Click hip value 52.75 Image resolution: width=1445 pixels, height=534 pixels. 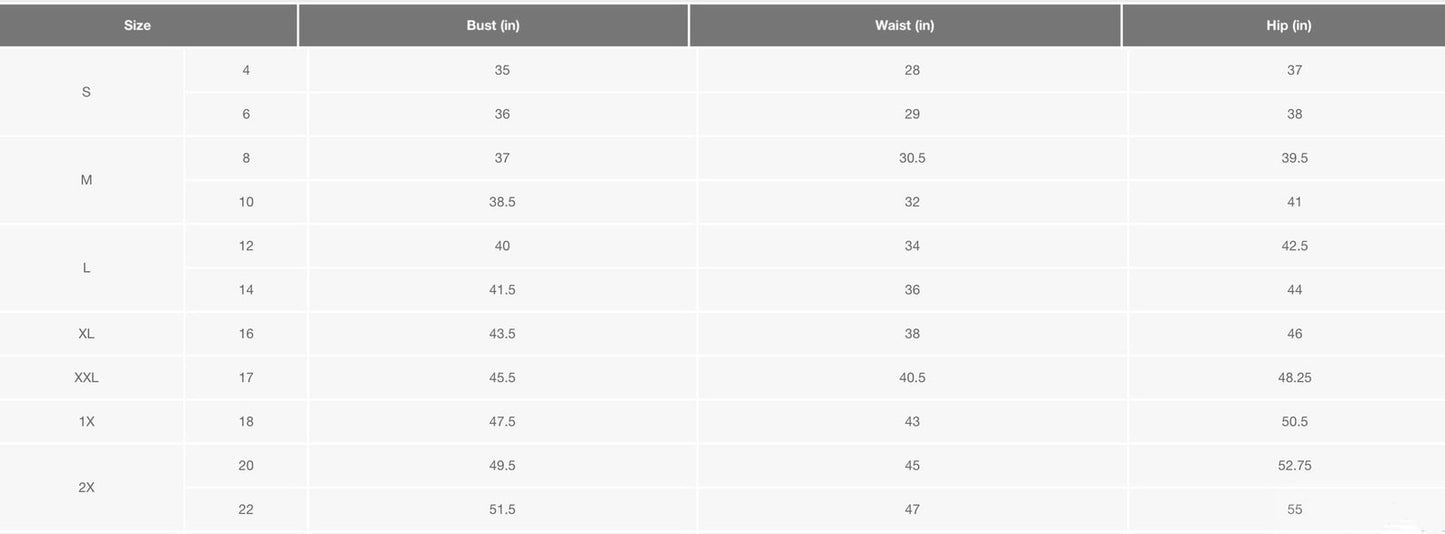[x=1295, y=466]
